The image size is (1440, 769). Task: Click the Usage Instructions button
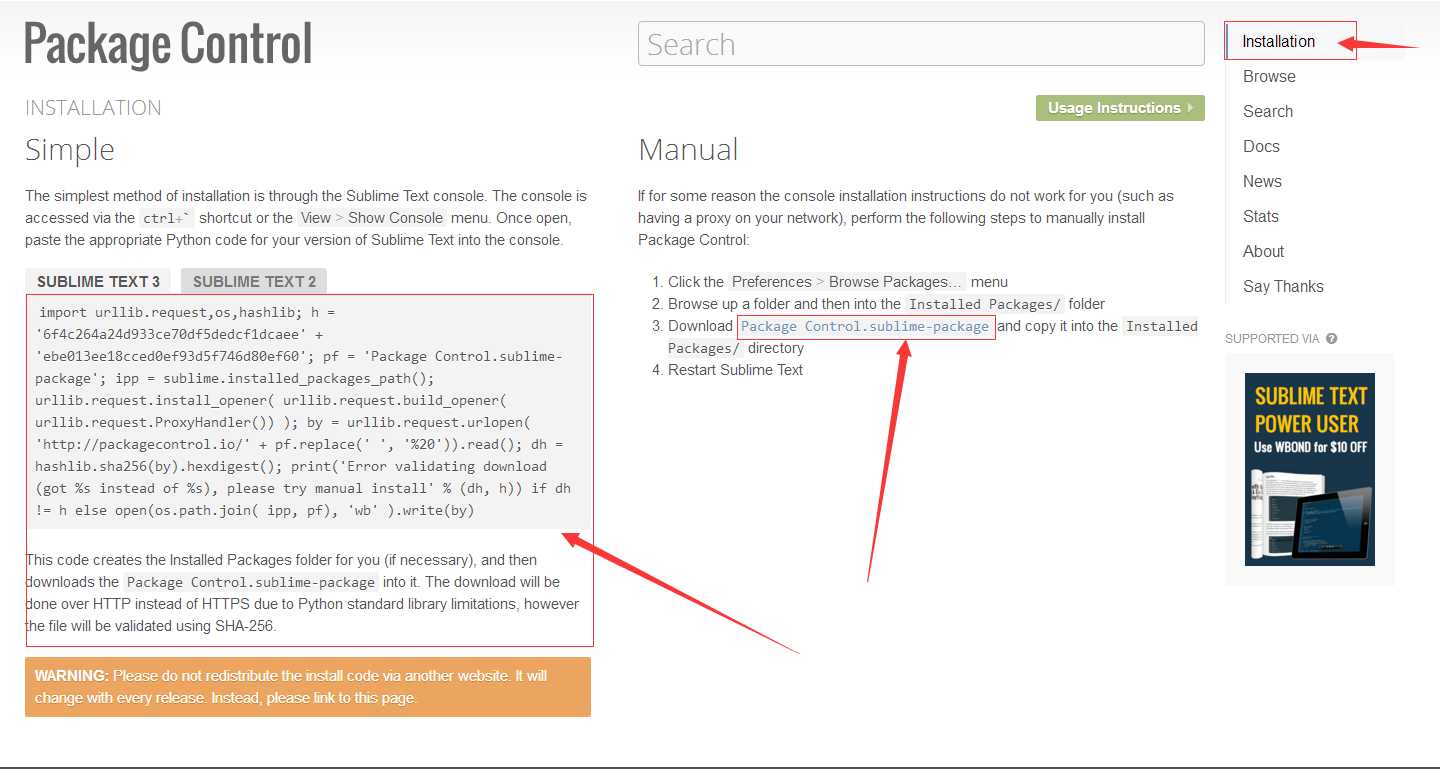(1120, 108)
